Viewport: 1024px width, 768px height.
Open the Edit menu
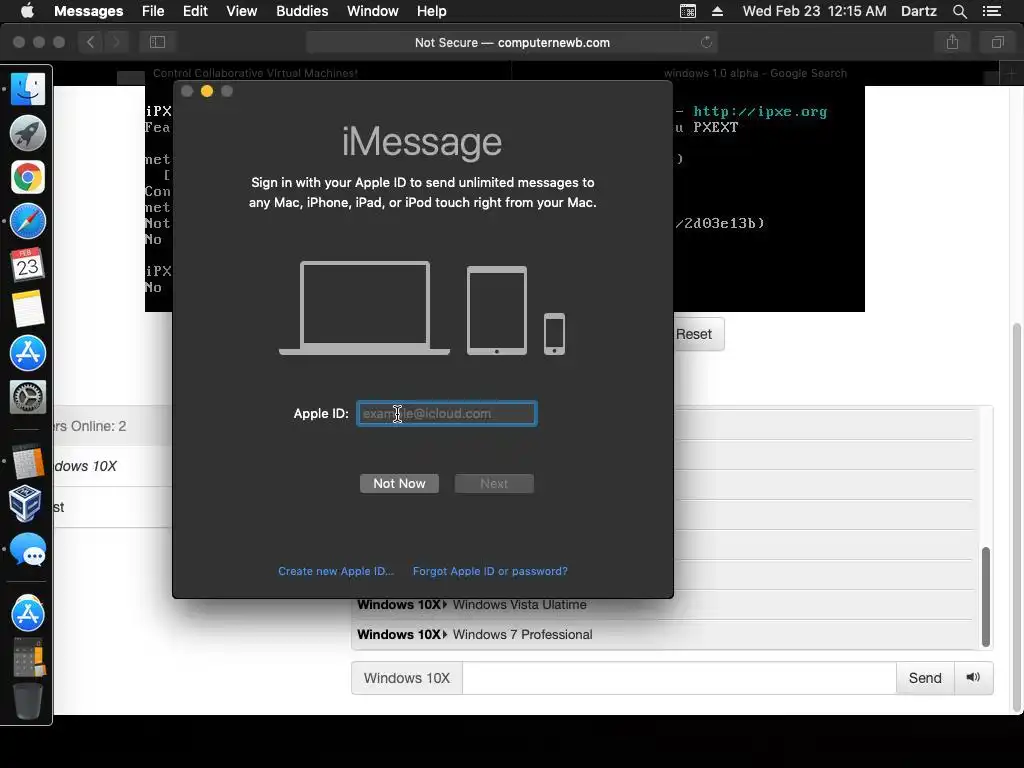[x=195, y=11]
